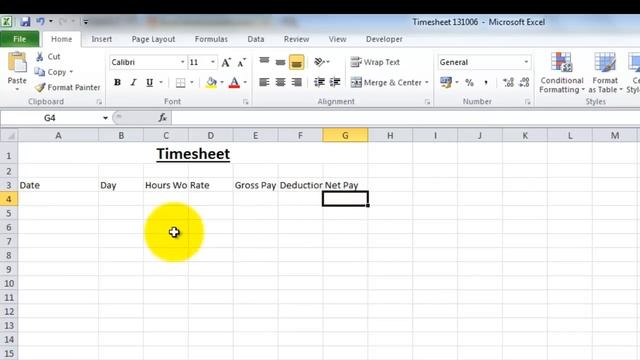Switch to the Insert tab

click(x=102, y=39)
